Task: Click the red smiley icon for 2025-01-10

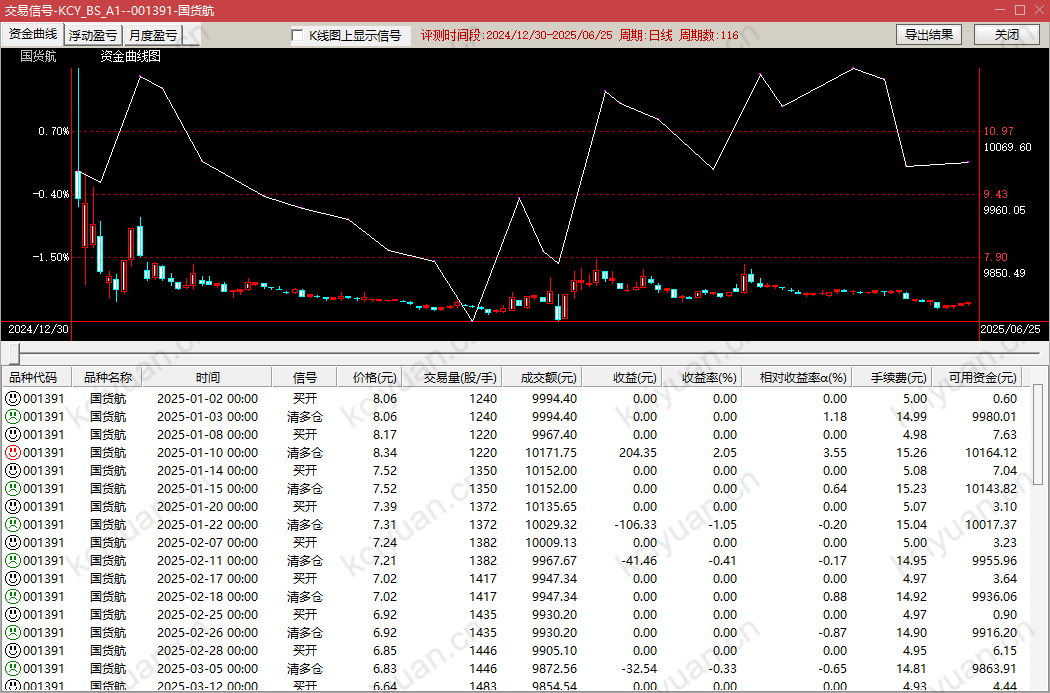Action: [13, 453]
